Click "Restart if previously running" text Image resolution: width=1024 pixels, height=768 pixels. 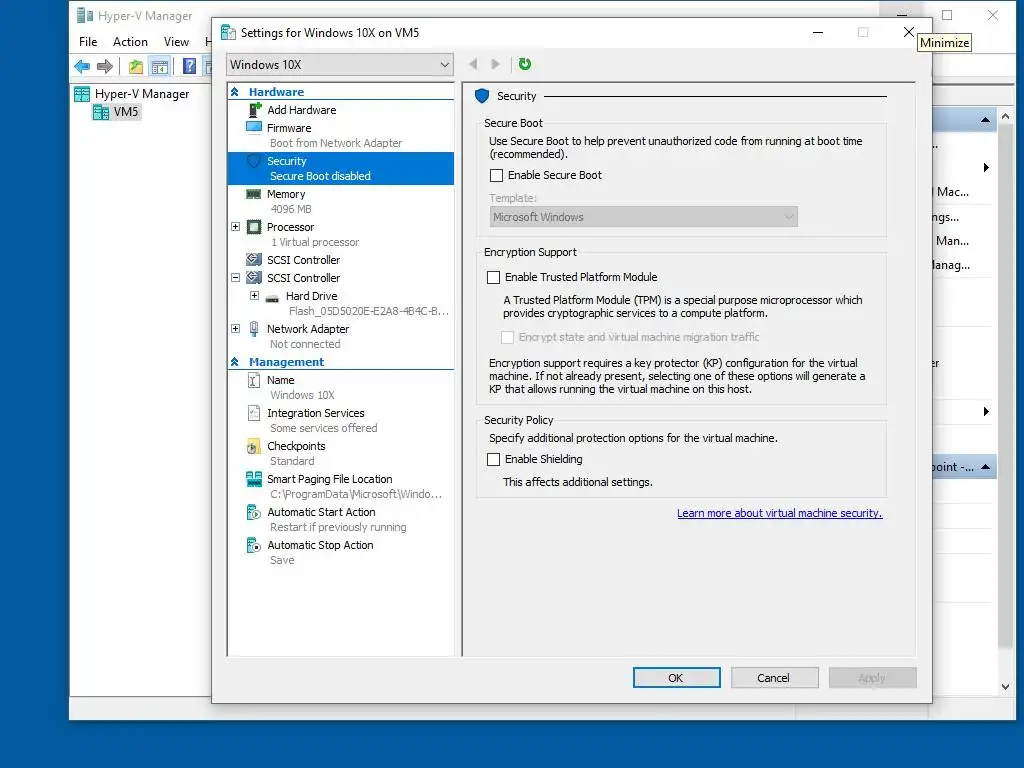click(x=338, y=527)
